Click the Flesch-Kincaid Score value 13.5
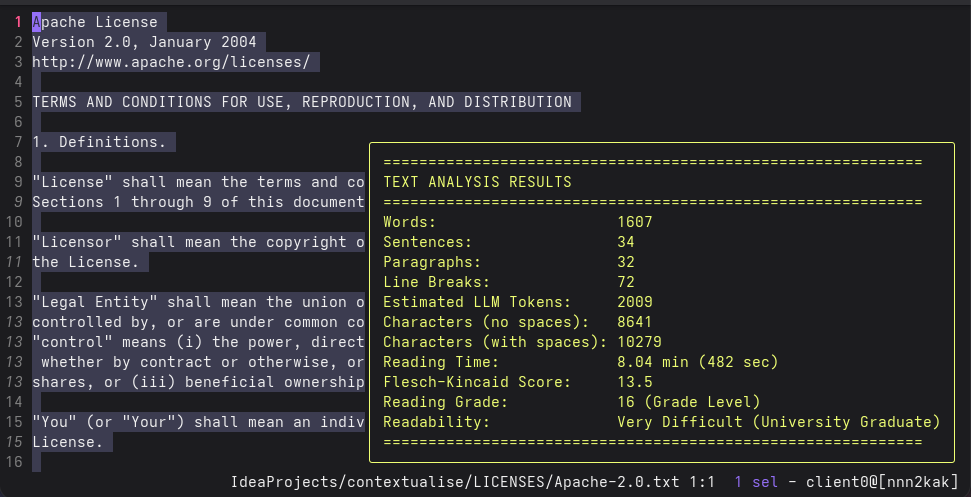Screen dimensions: 971x497 (635, 382)
